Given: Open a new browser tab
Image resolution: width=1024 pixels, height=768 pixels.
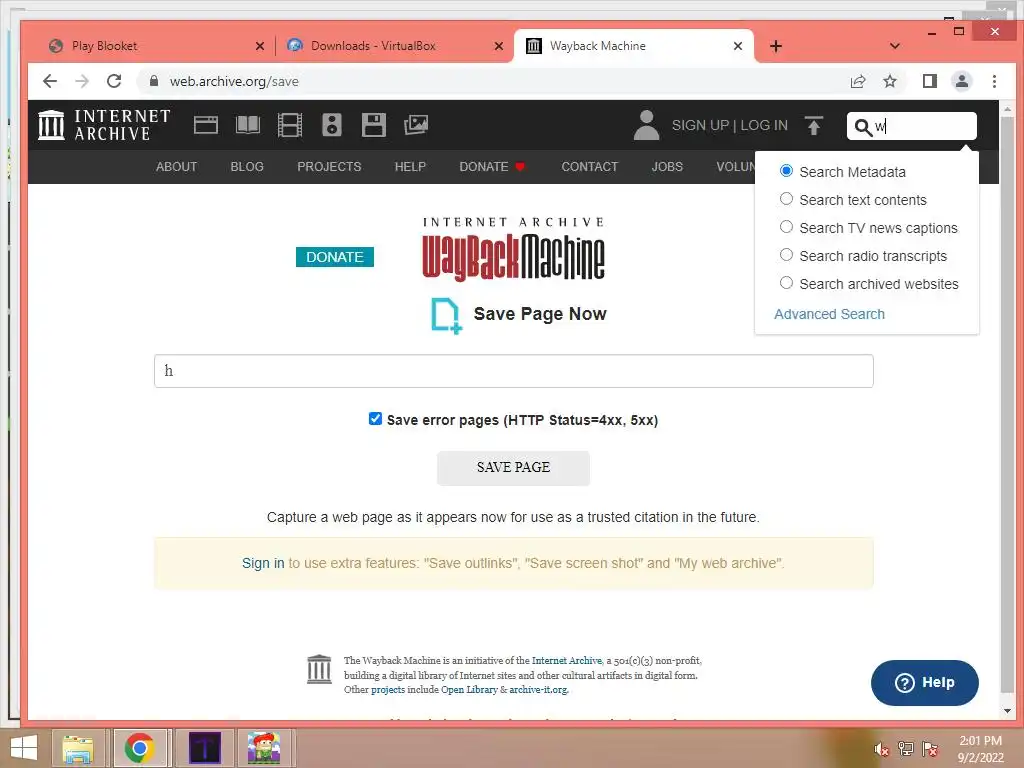Looking at the screenshot, I should 775,46.
